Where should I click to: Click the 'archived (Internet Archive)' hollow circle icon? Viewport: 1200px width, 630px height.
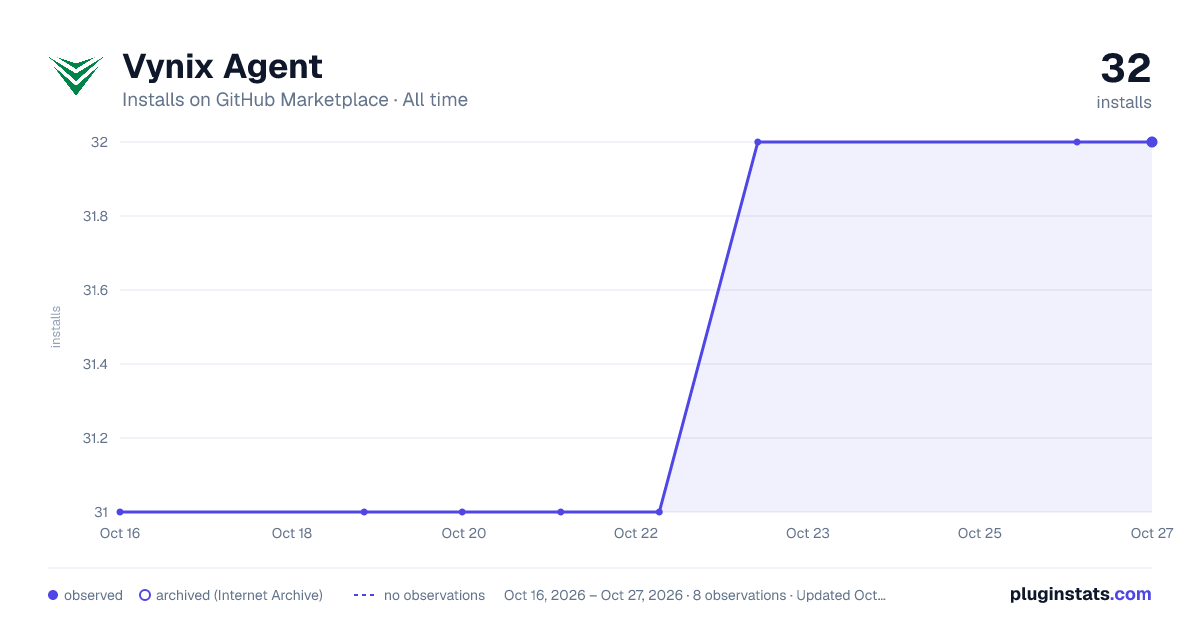pos(145,595)
